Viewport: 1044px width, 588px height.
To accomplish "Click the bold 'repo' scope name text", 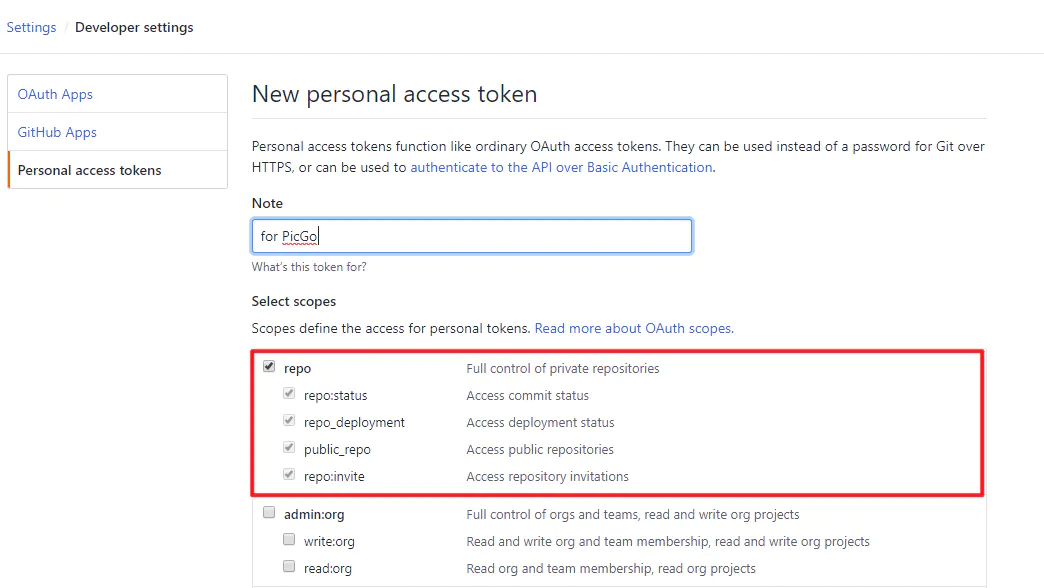I will pos(297,368).
